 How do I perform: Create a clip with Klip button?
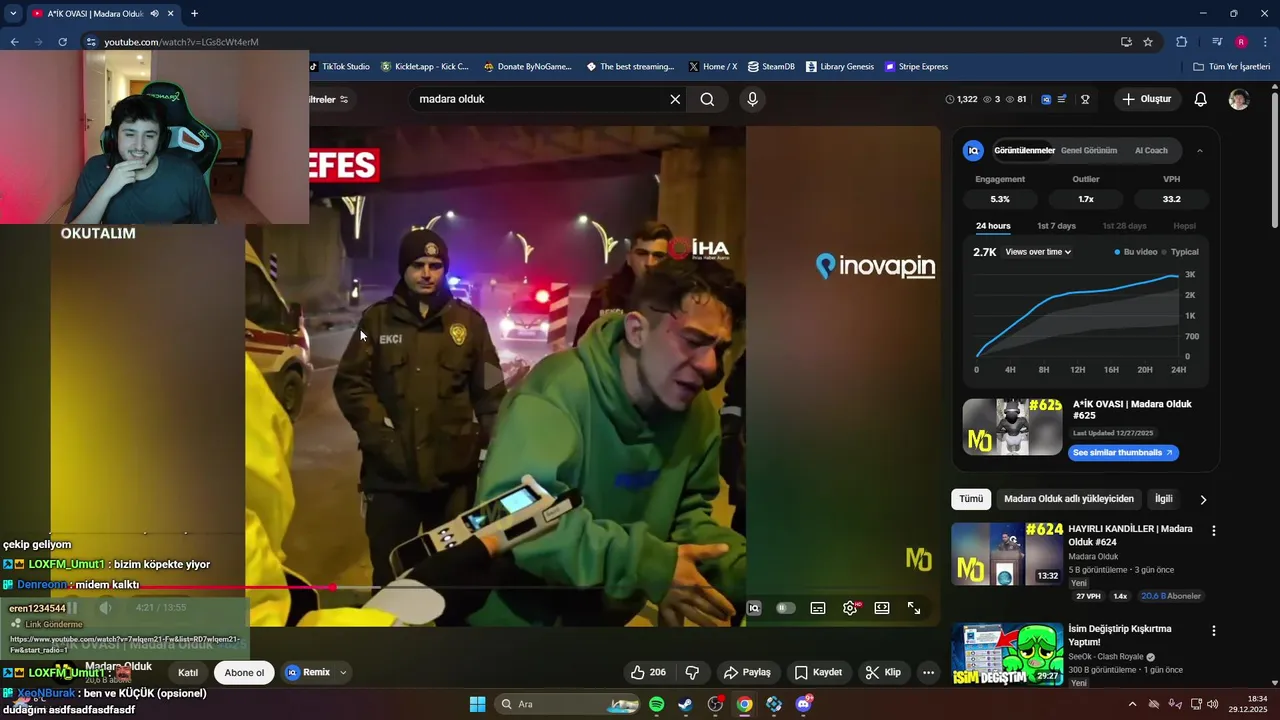coord(883,672)
